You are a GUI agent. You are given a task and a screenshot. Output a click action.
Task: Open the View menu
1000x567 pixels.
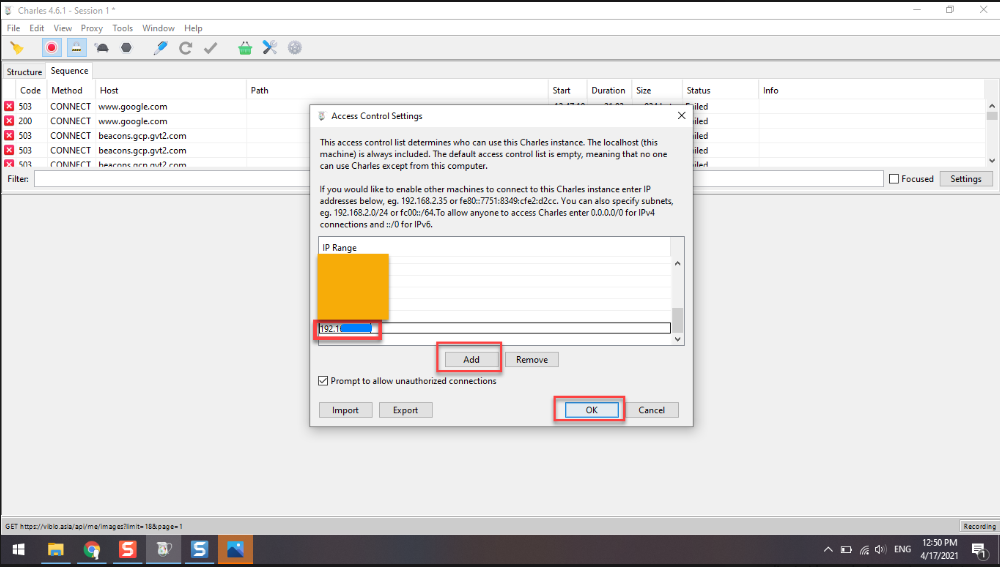click(x=62, y=28)
